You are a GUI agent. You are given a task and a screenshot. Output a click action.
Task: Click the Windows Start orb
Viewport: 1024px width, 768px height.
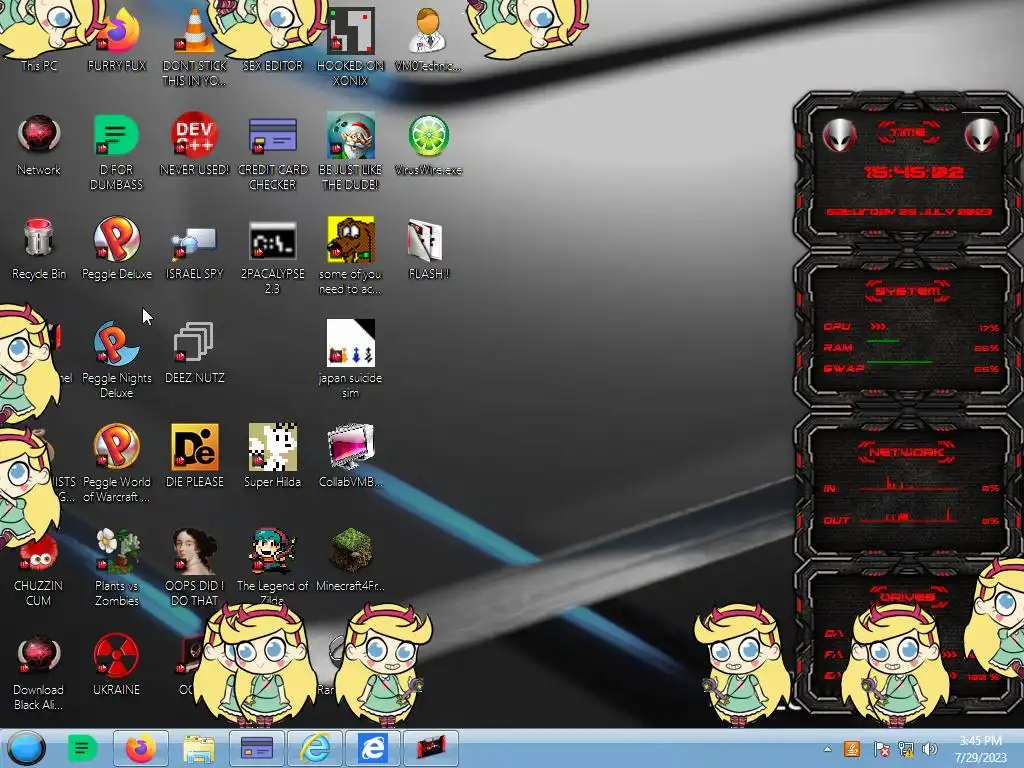27,748
